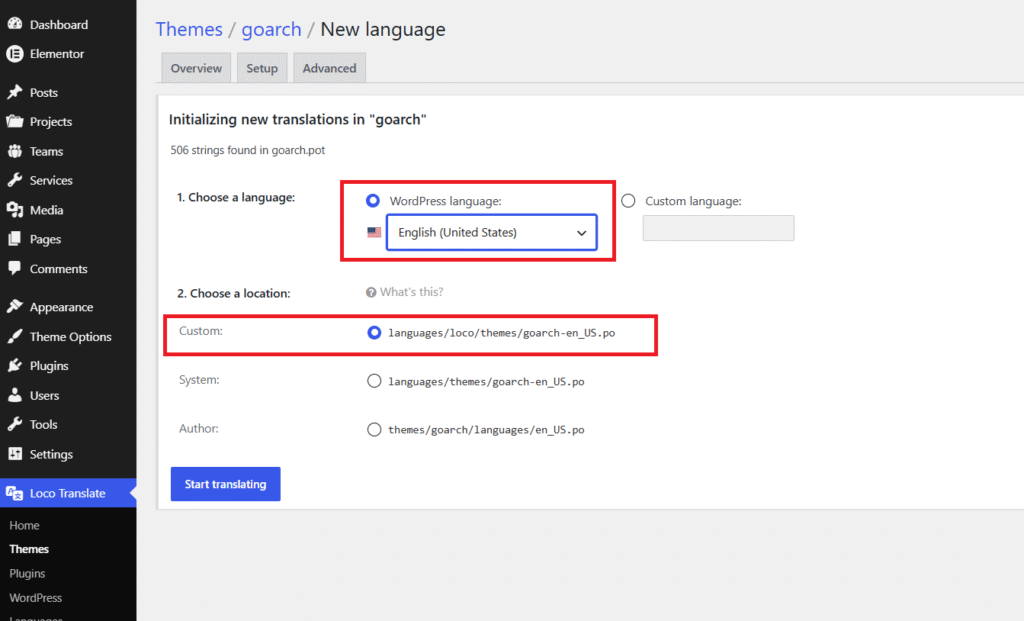1024x621 pixels.
Task: Click the Appearance paintbrush icon
Action: click(x=14, y=306)
